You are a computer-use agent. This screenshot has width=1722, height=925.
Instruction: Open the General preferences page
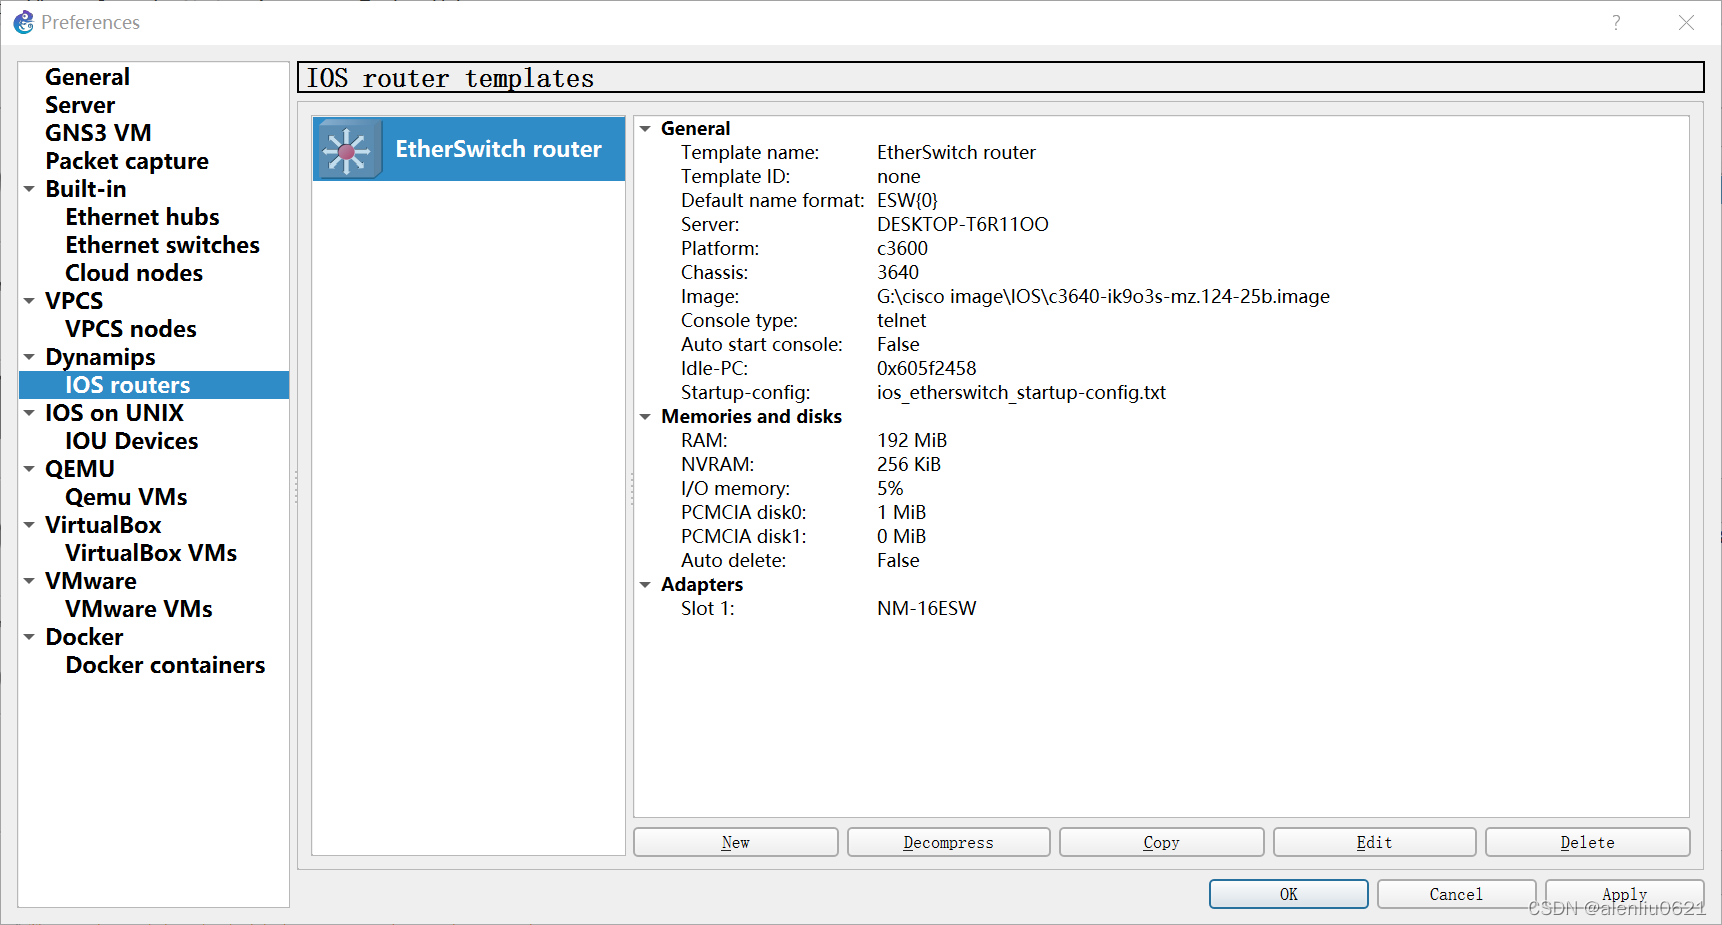click(x=87, y=77)
